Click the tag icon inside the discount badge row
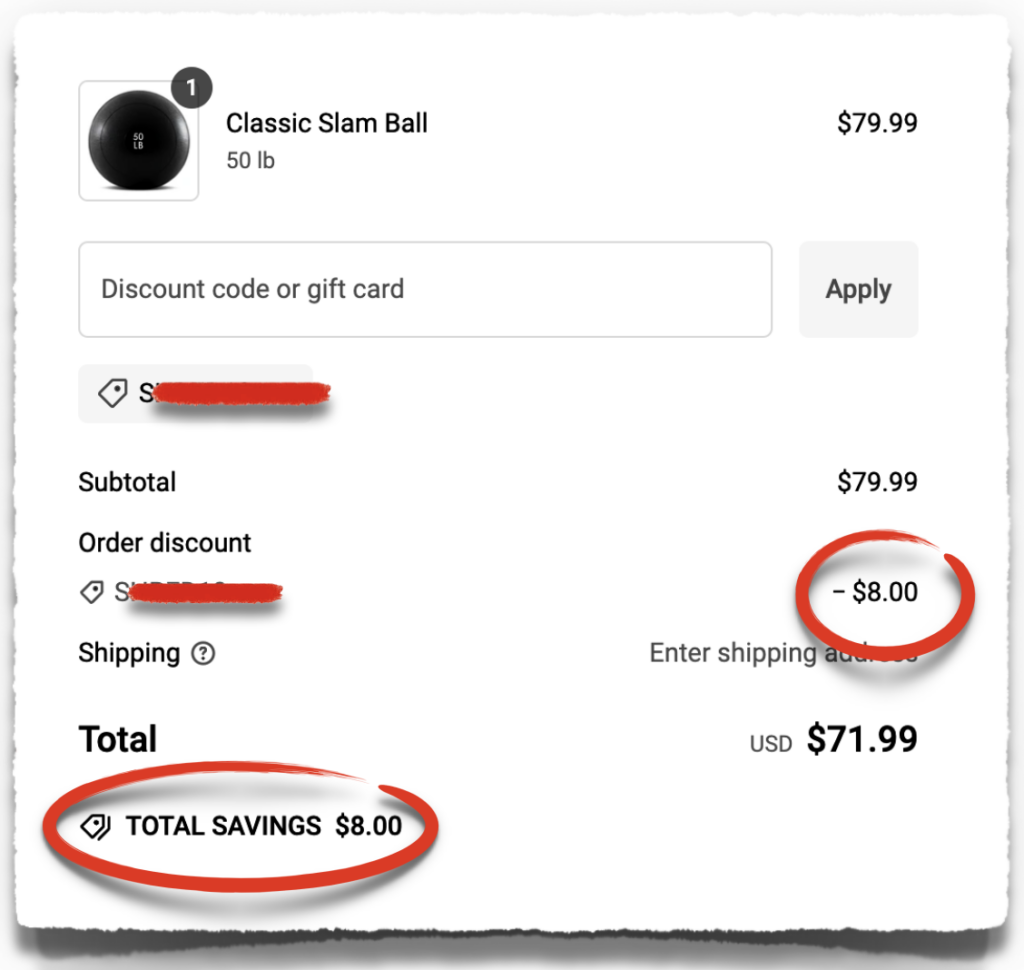This screenshot has height=970, width=1024. point(113,392)
